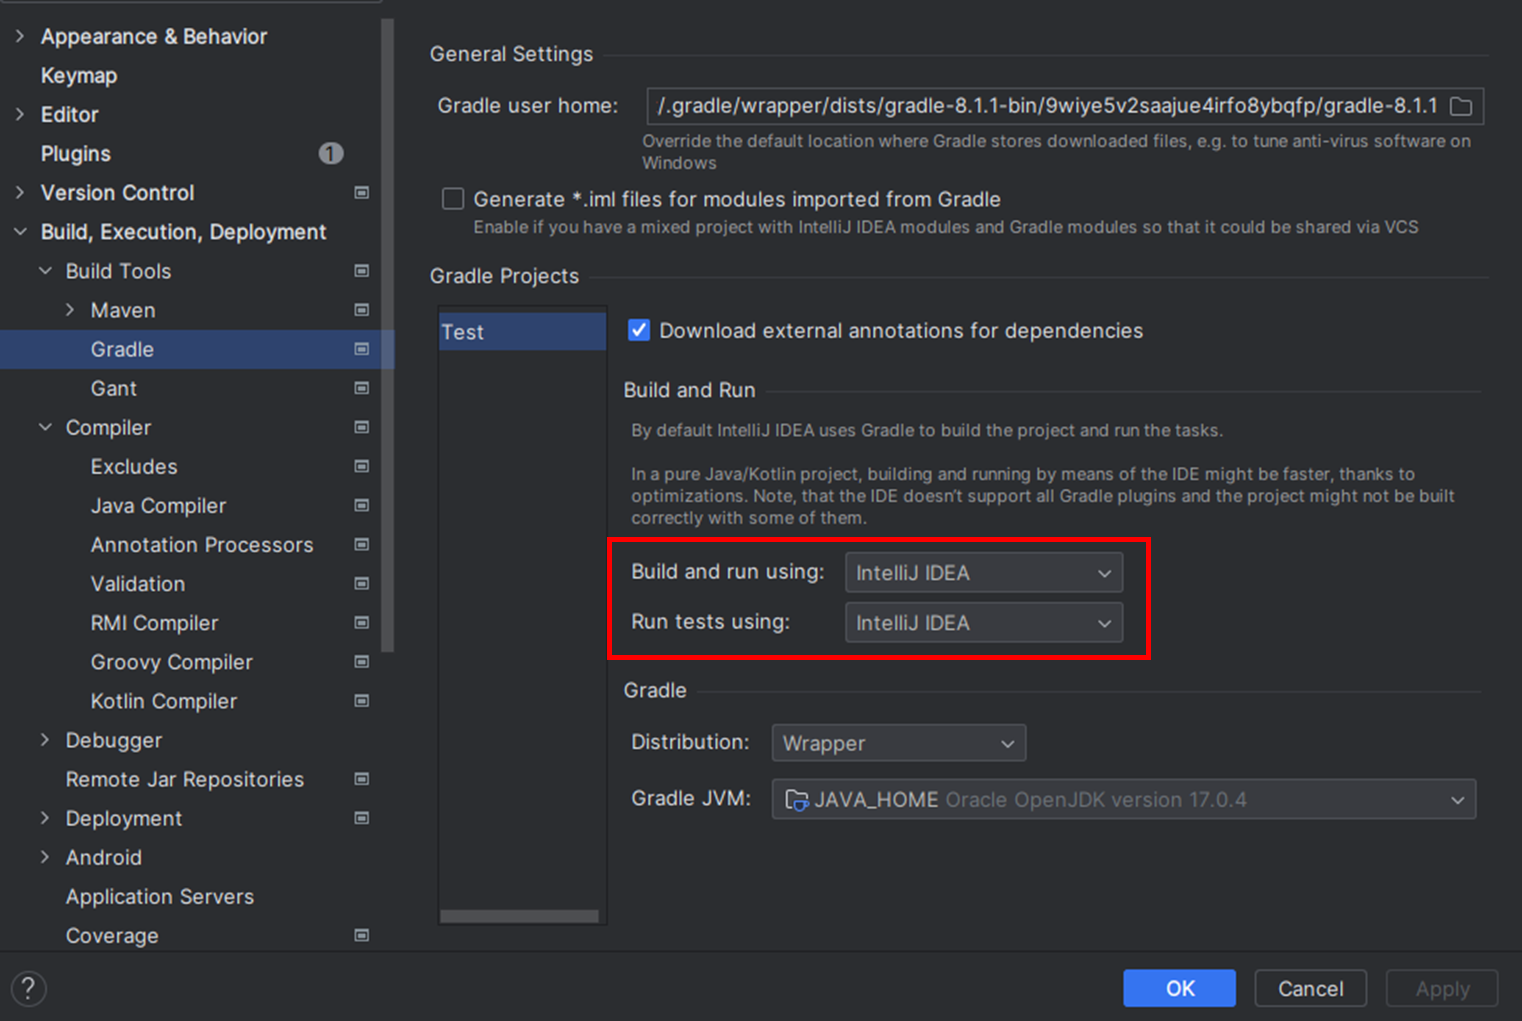This screenshot has width=1522, height=1021.
Task: Click the horizontal scrollbar under Gradle Projects list
Action: point(519,916)
